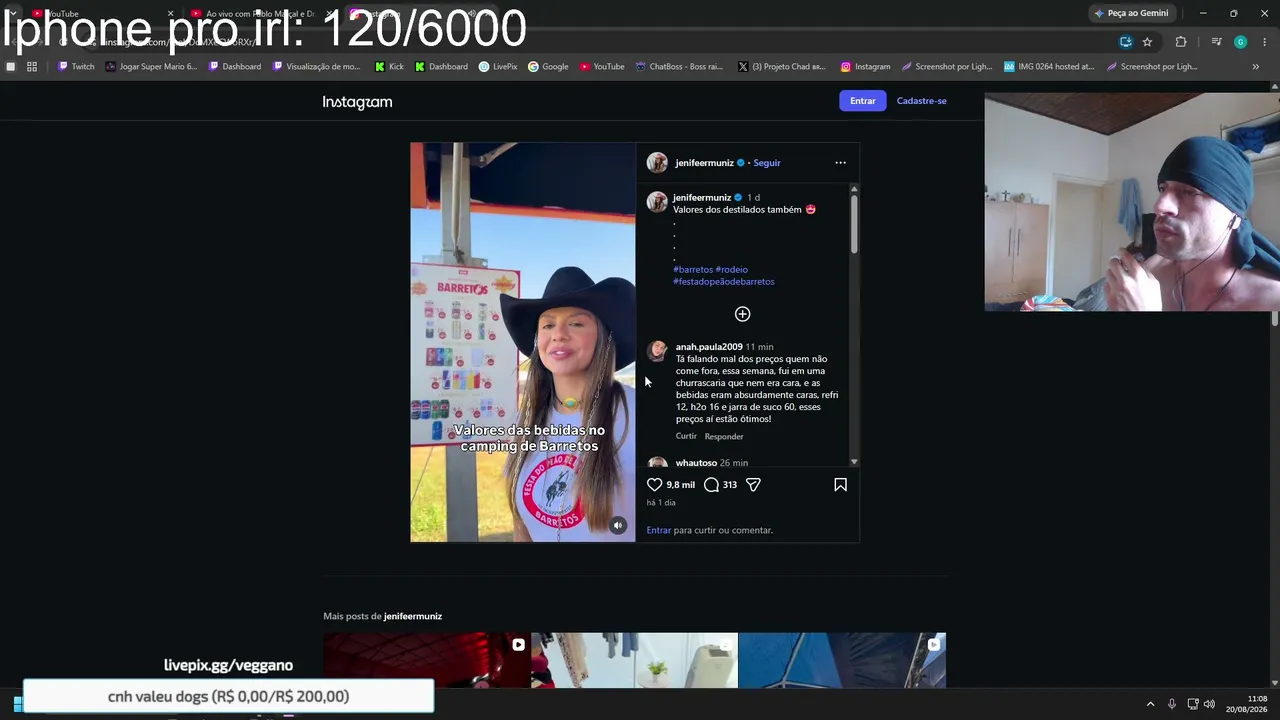The height and width of the screenshot is (720, 1280).
Task: Open the first red thumbnail under Mais posts
Action: 427,660
